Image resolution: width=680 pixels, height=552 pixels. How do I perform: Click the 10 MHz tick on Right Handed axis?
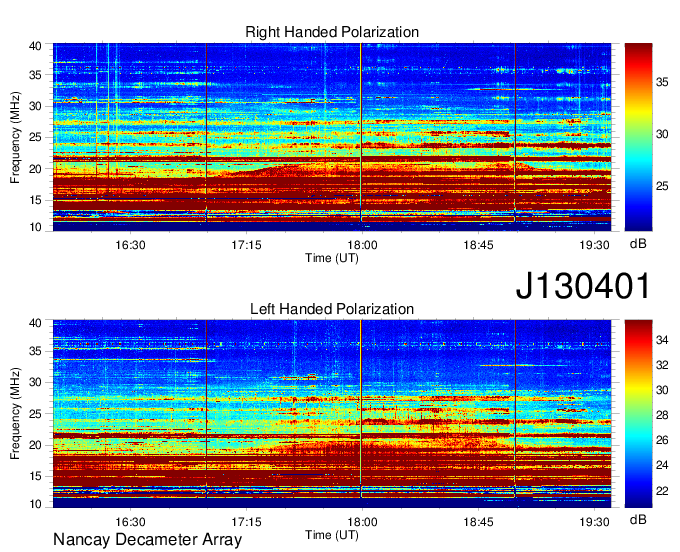(35, 227)
